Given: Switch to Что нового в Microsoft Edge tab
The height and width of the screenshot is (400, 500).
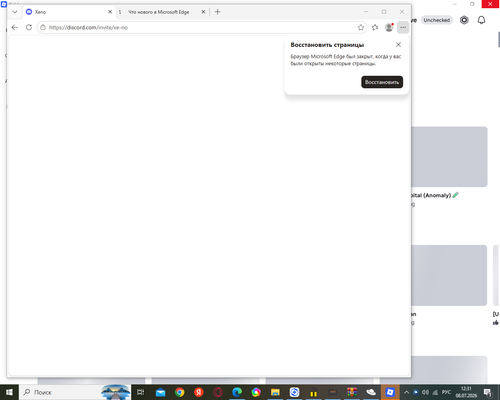Looking at the screenshot, I should [x=163, y=12].
